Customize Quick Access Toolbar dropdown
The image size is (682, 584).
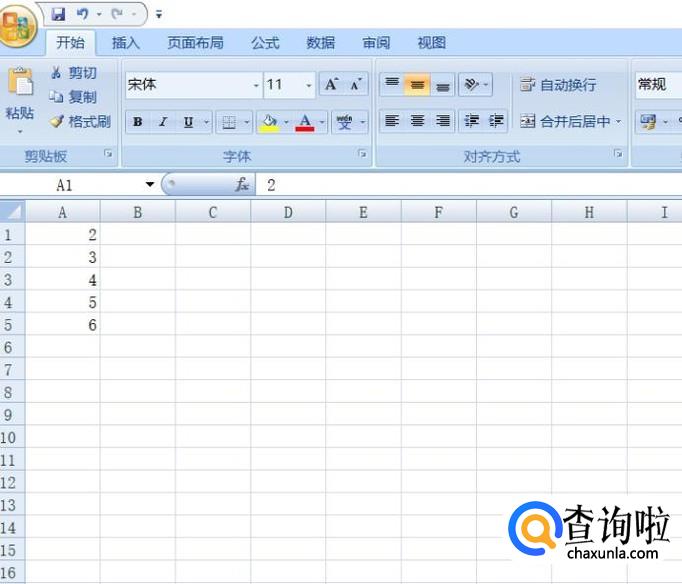click(x=159, y=15)
